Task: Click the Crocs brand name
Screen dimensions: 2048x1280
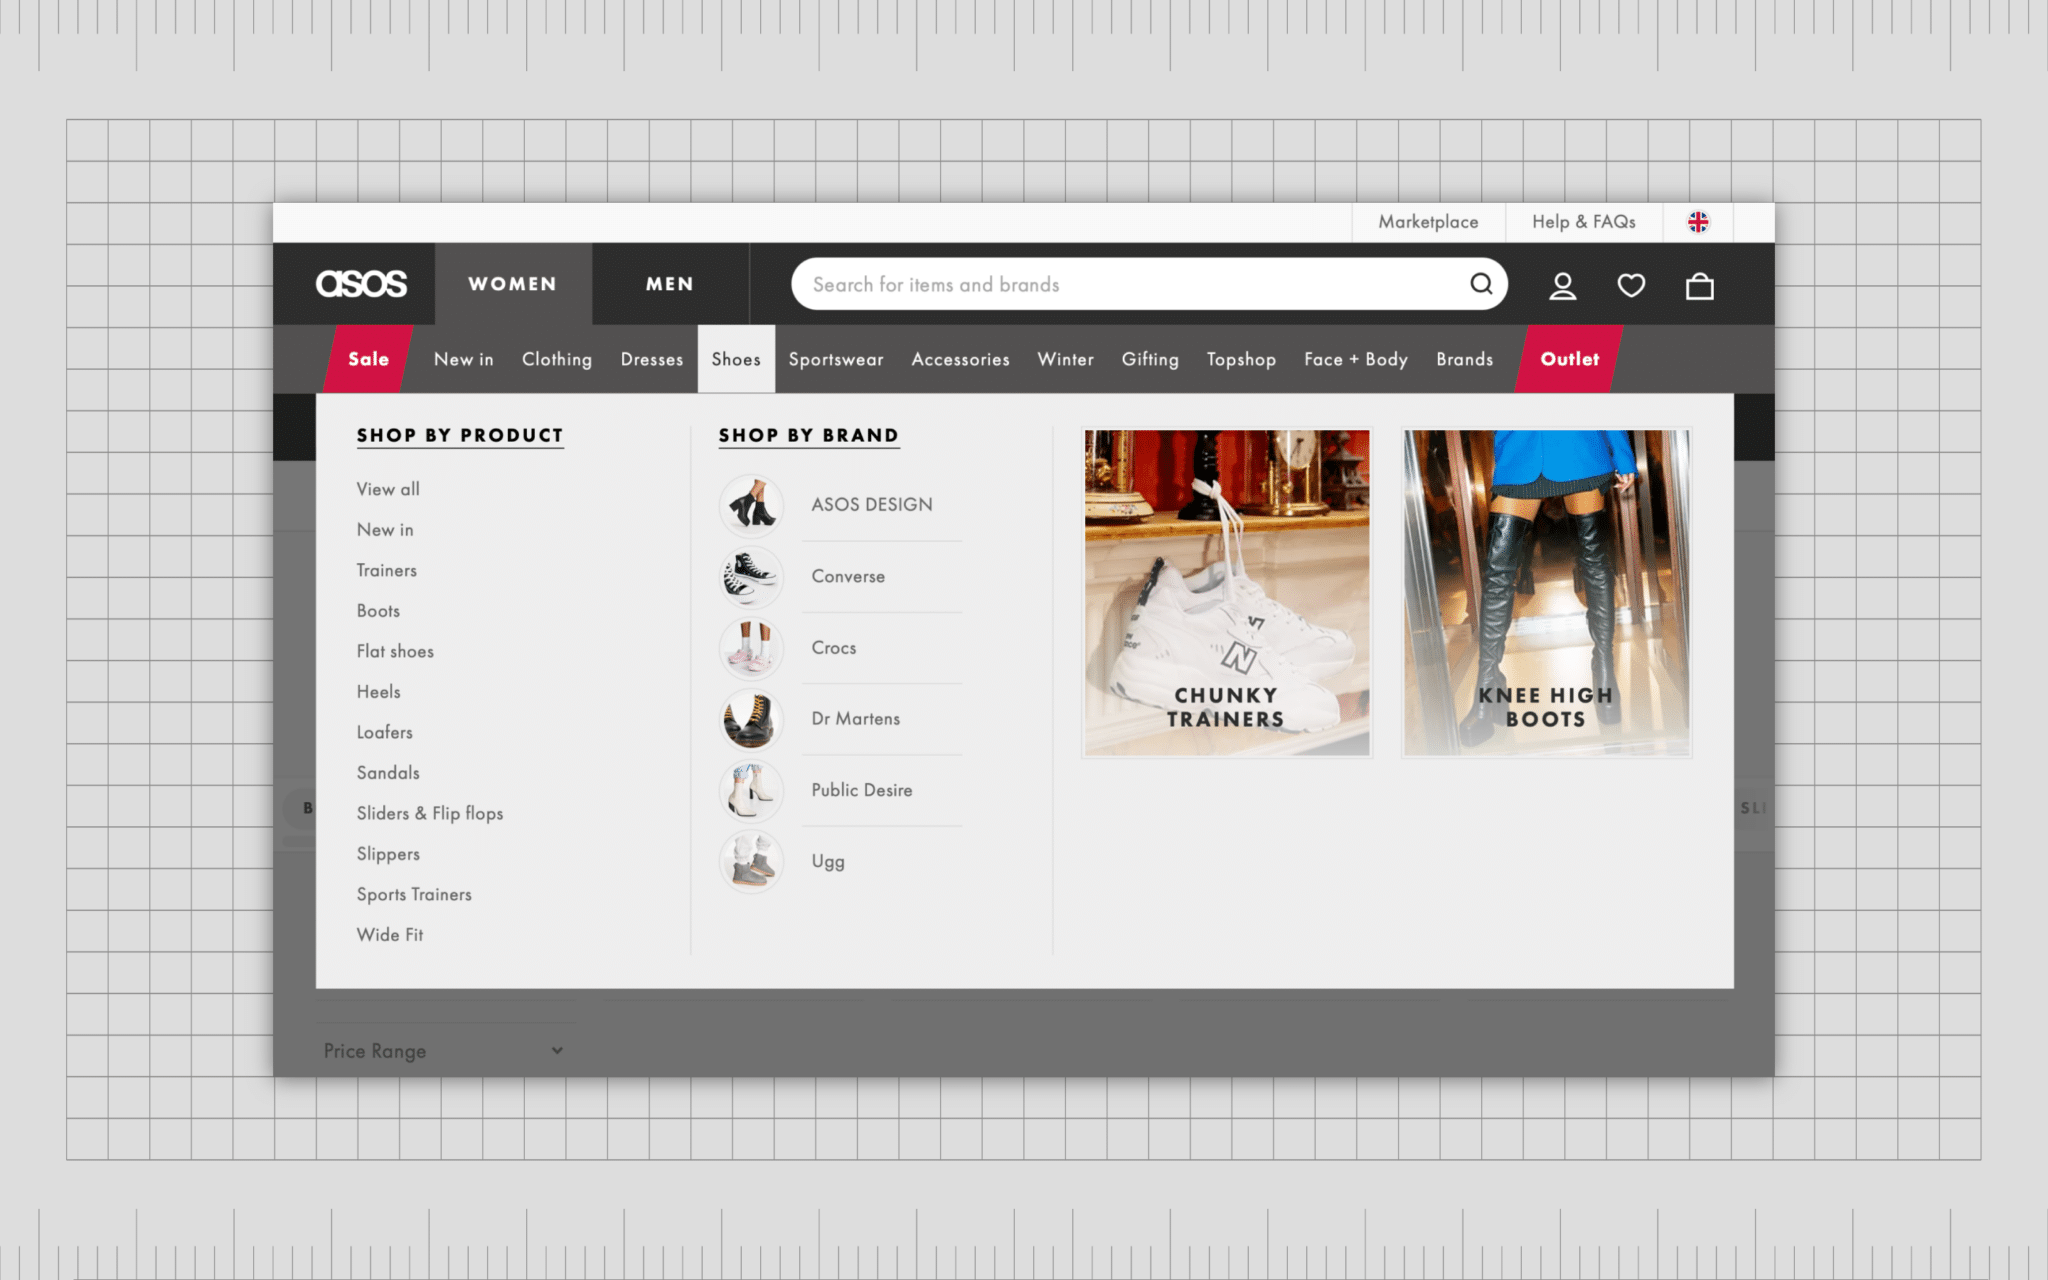Action: 834,648
